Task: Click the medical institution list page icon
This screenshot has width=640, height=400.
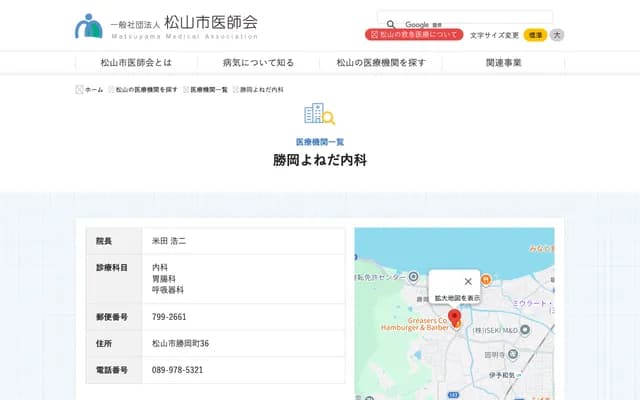Action: (x=319, y=114)
